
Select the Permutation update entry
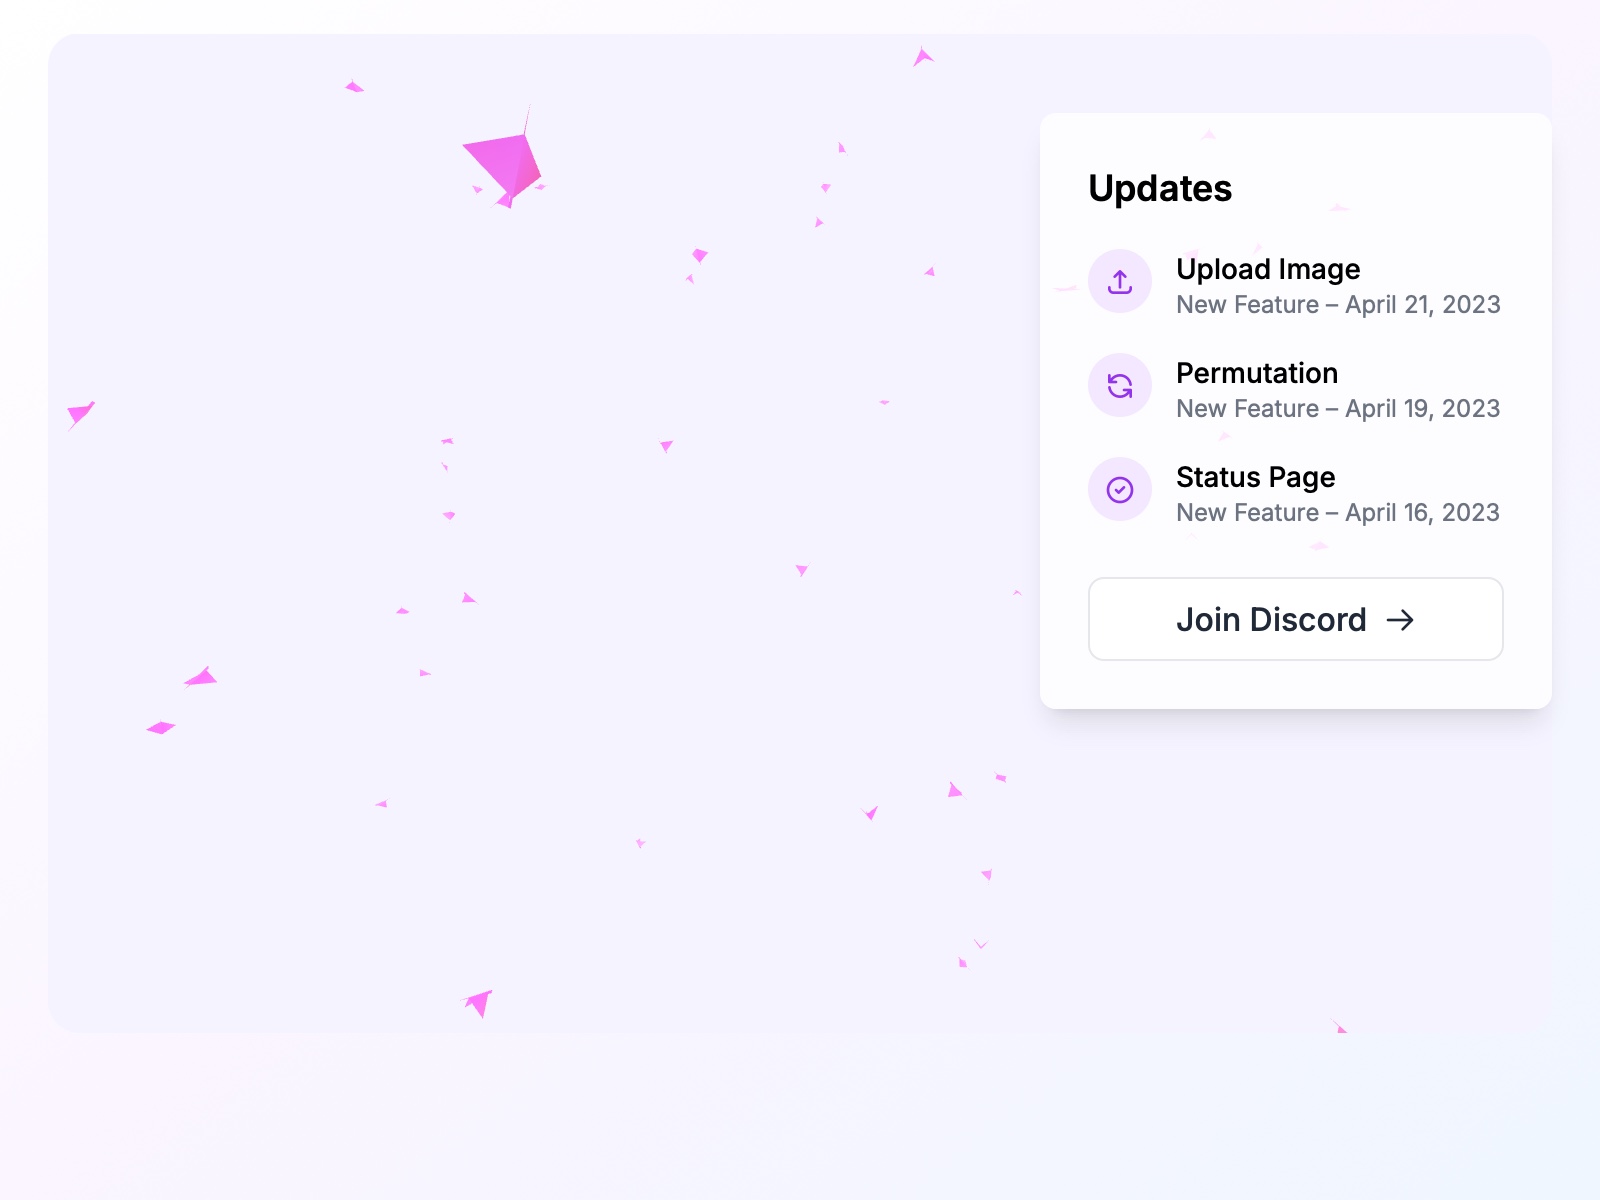click(1257, 374)
